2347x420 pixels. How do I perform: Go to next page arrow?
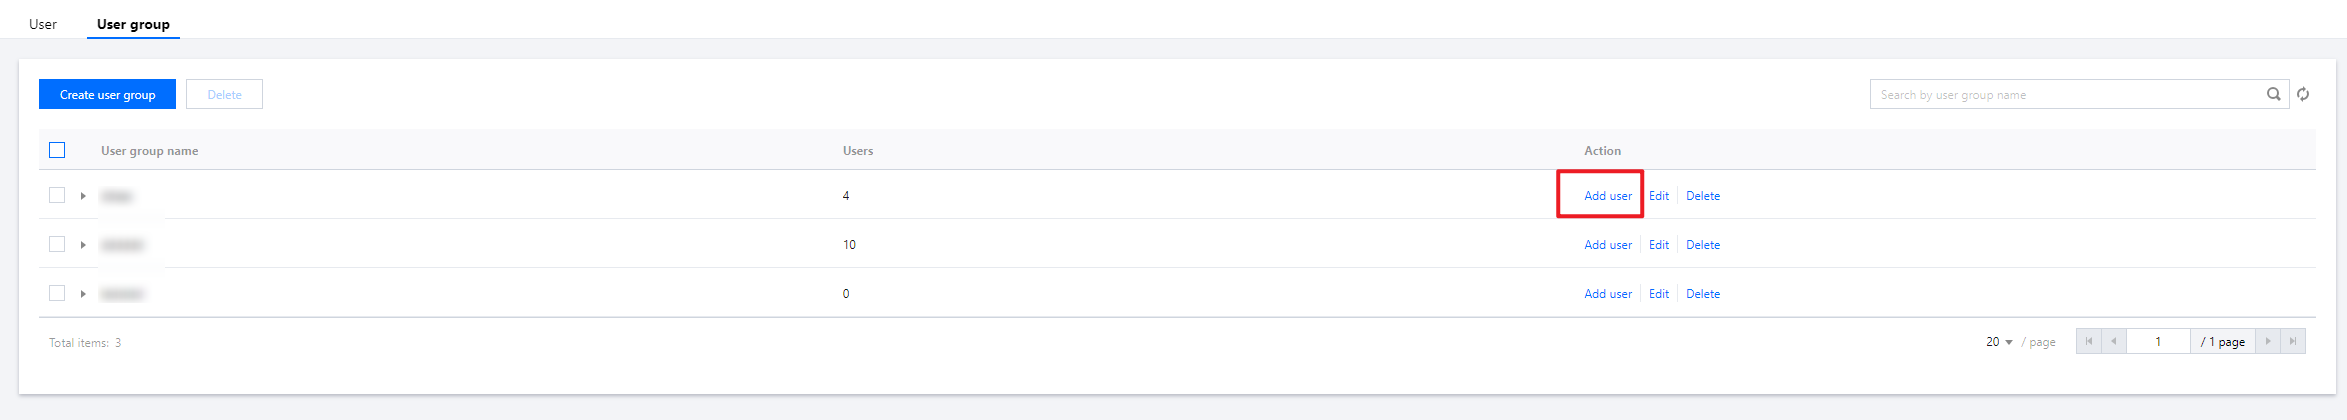click(2268, 341)
